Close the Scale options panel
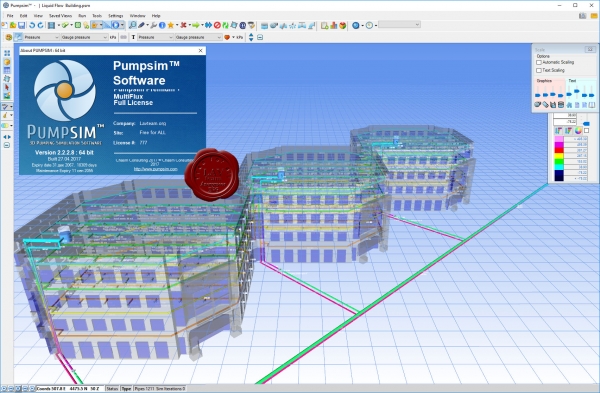 pyautogui.click(x=590, y=49)
